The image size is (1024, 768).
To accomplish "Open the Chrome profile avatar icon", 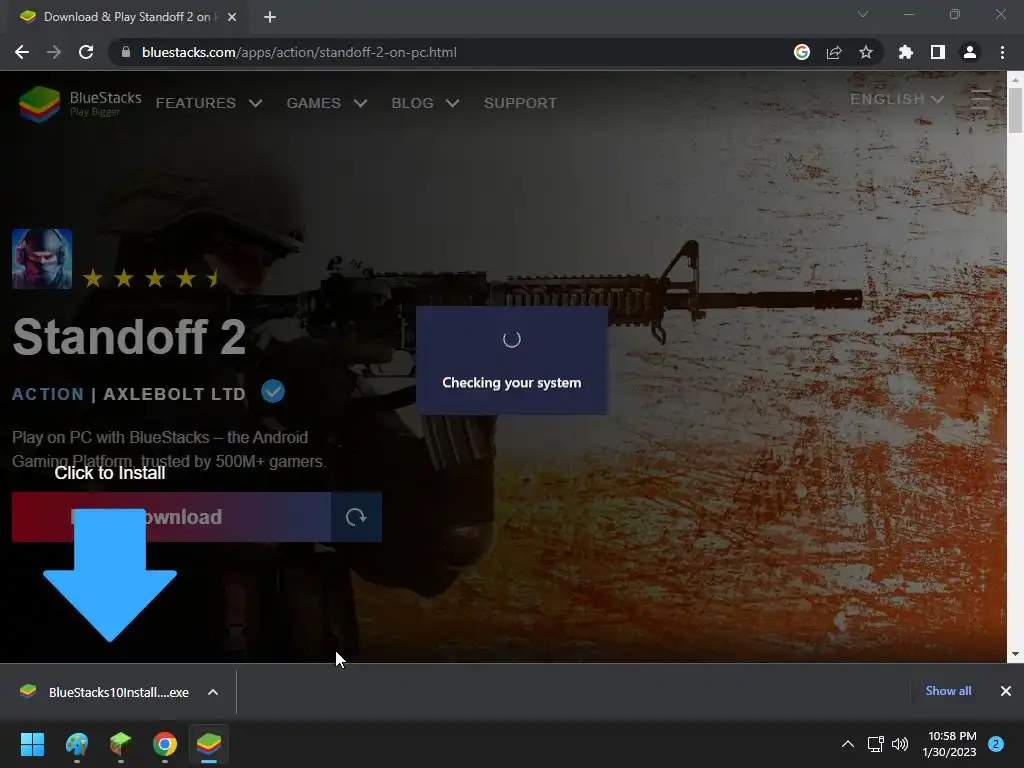I will point(970,52).
